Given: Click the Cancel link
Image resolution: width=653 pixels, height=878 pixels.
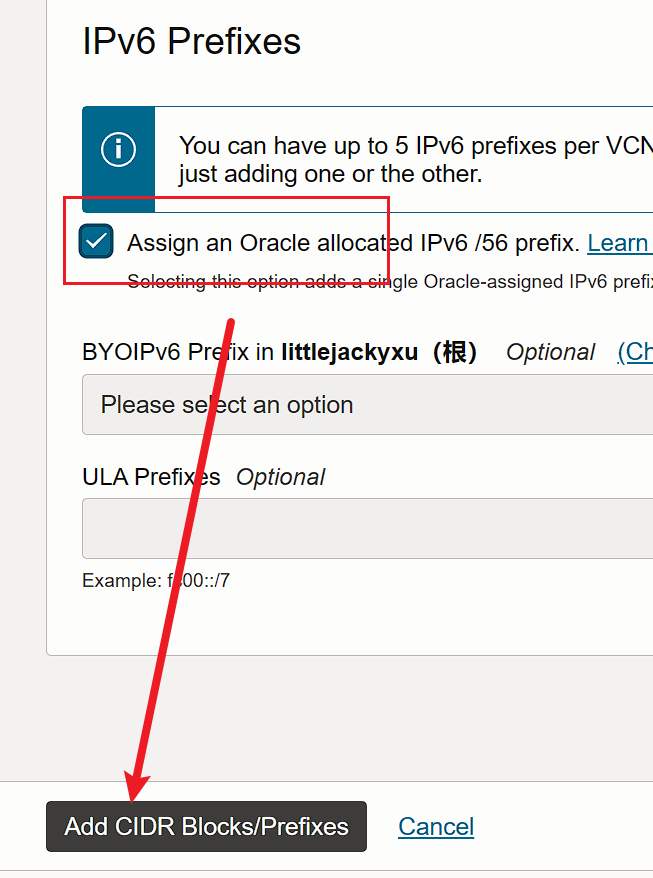Looking at the screenshot, I should point(436,827).
